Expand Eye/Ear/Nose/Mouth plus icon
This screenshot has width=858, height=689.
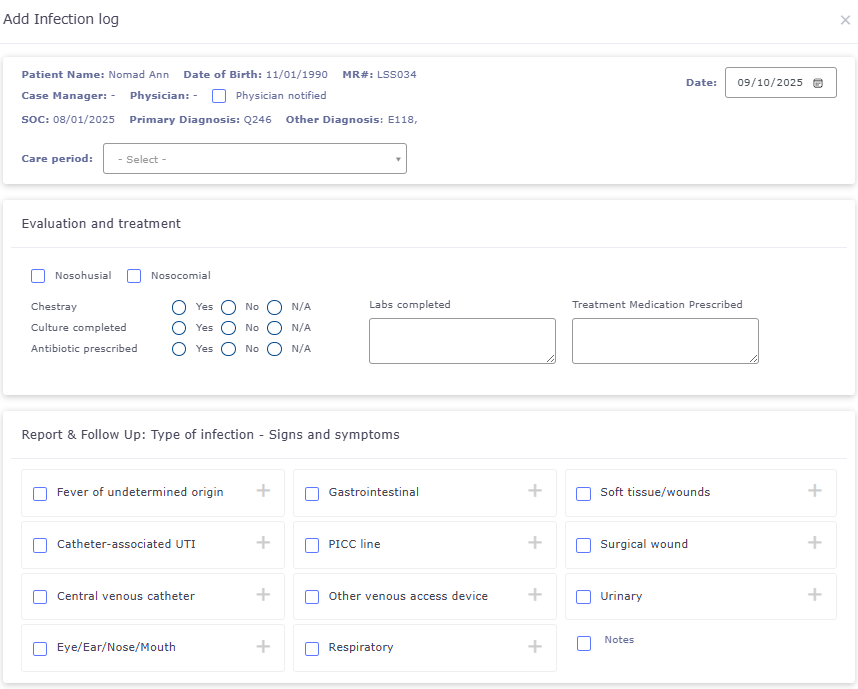263,646
